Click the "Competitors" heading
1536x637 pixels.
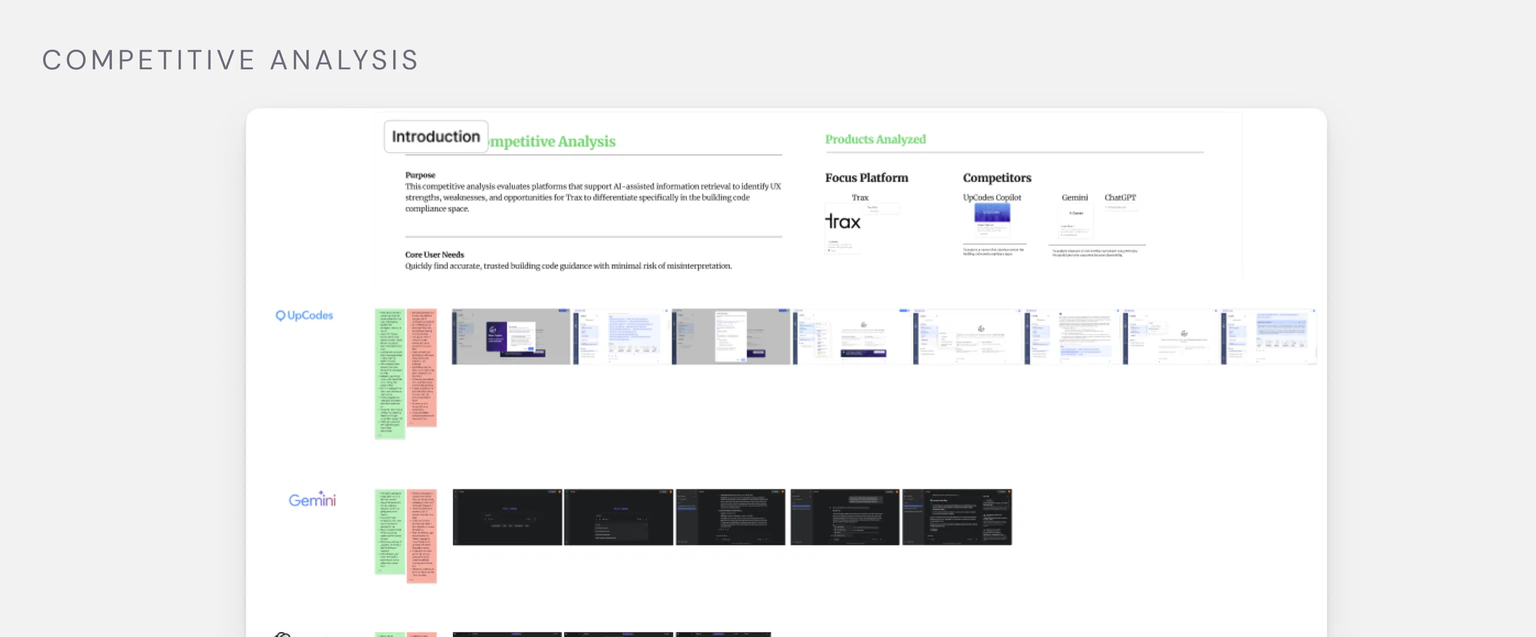pyautogui.click(x=997, y=178)
